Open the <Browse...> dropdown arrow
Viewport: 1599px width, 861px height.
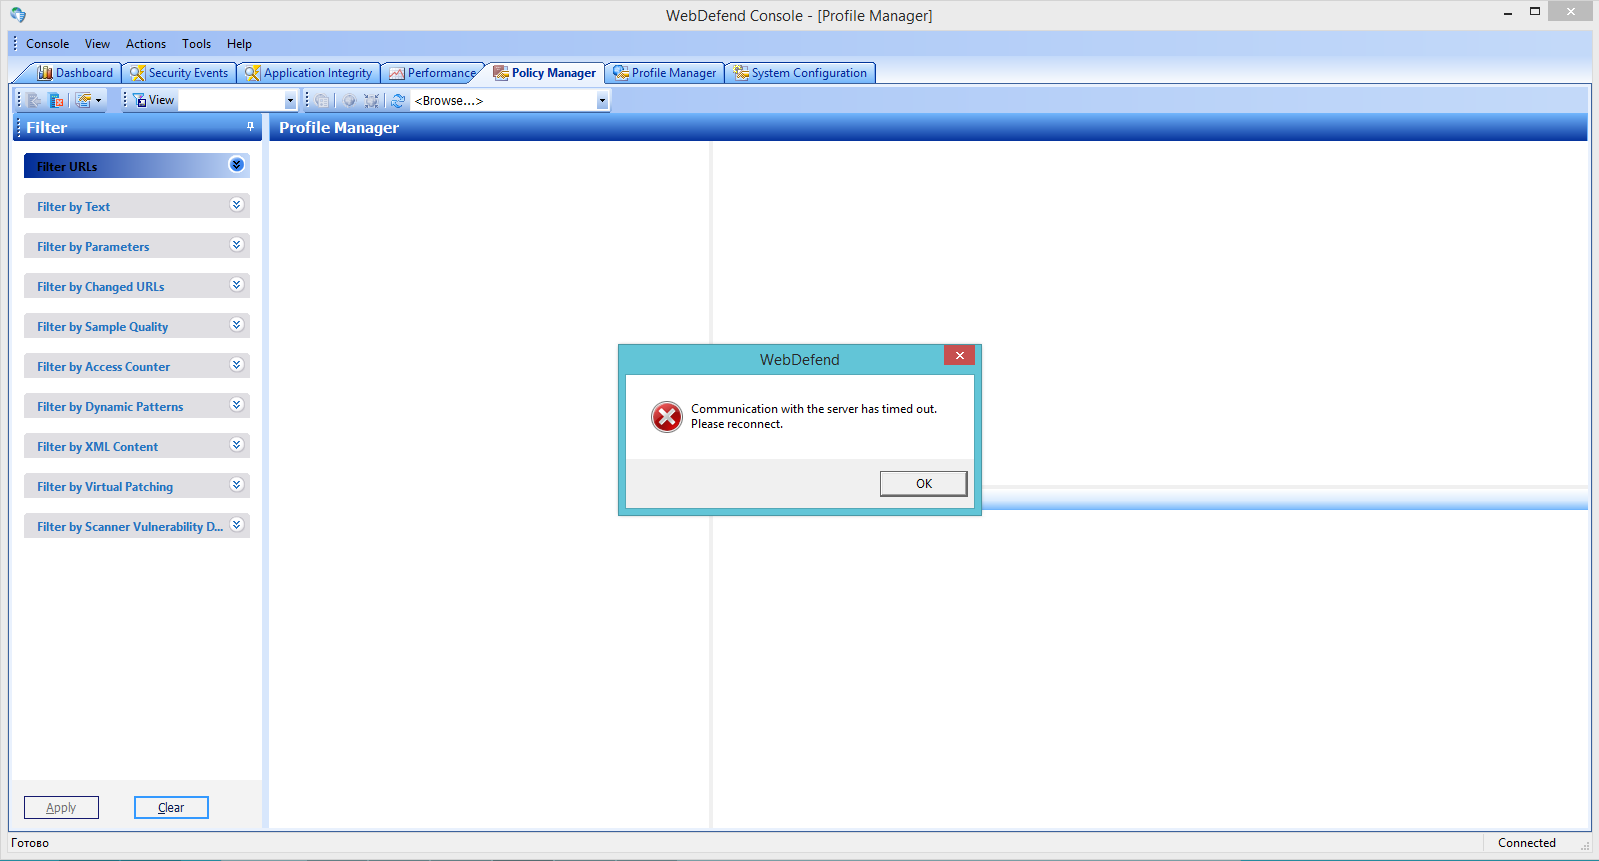pyautogui.click(x=602, y=100)
